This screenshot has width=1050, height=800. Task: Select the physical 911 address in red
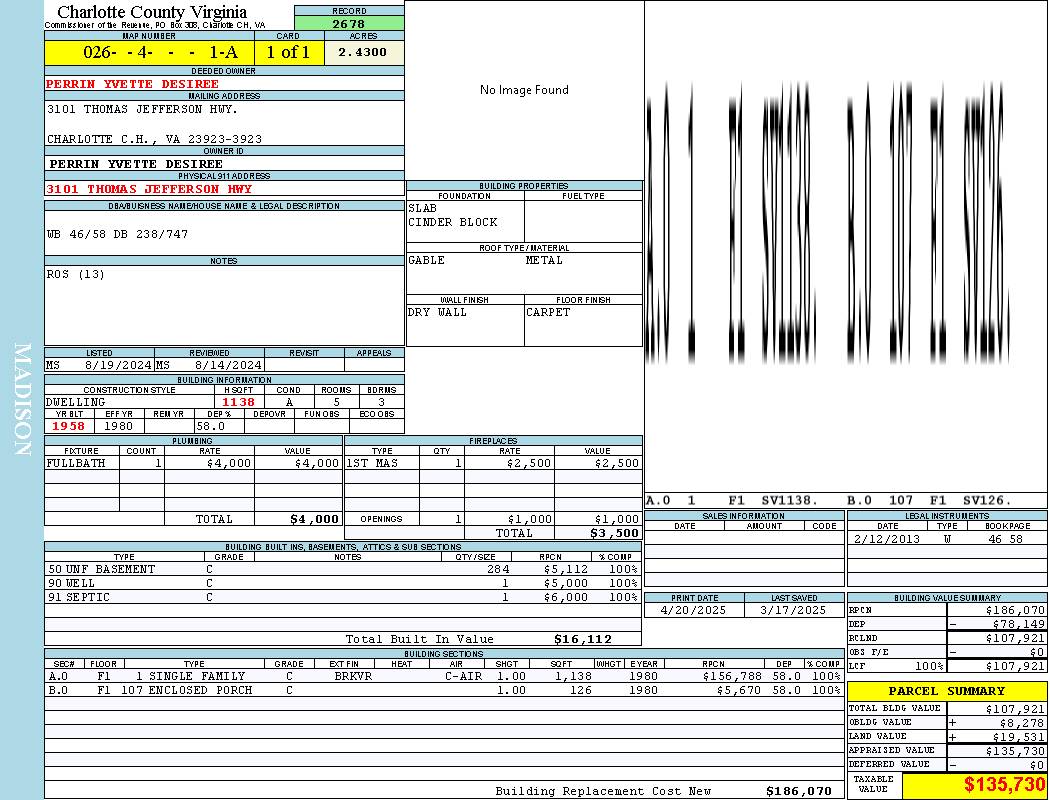149,189
